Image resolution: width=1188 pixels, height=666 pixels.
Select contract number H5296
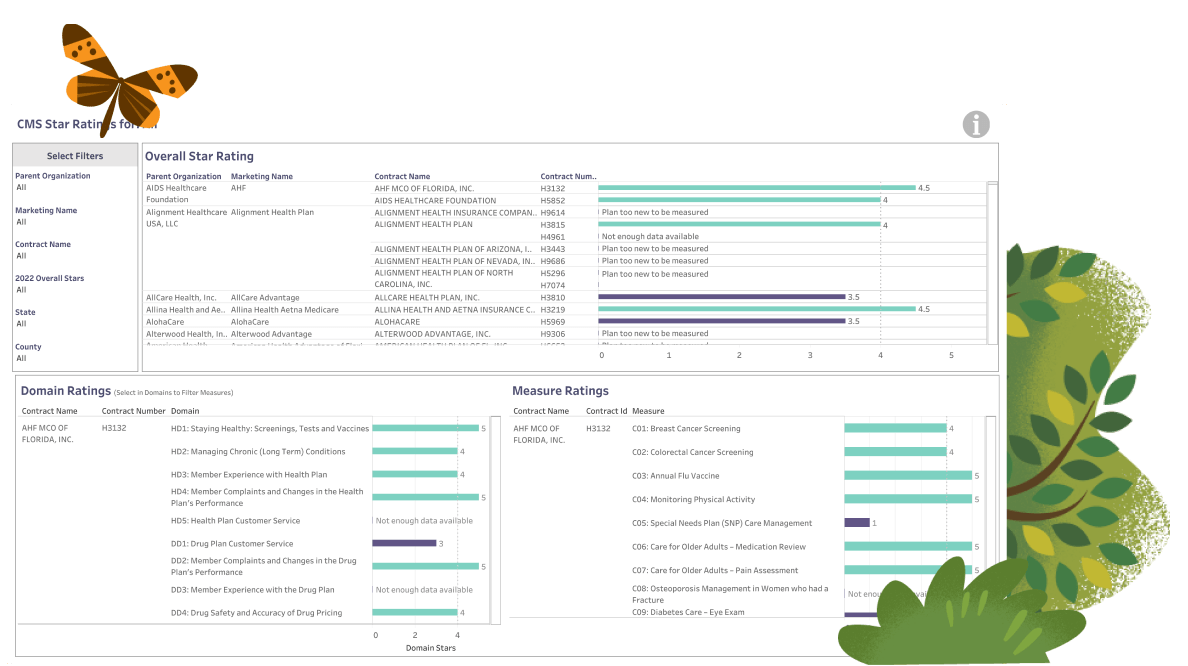pos(552,274)
